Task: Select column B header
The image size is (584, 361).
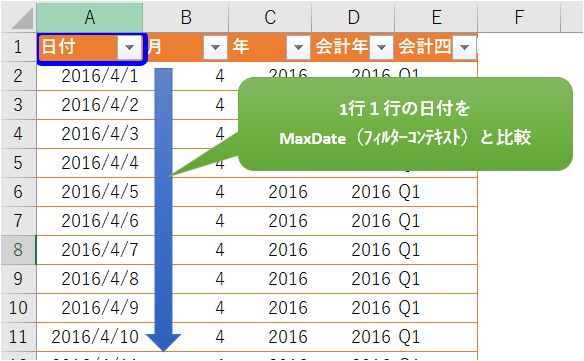Action: coord(186,17)
